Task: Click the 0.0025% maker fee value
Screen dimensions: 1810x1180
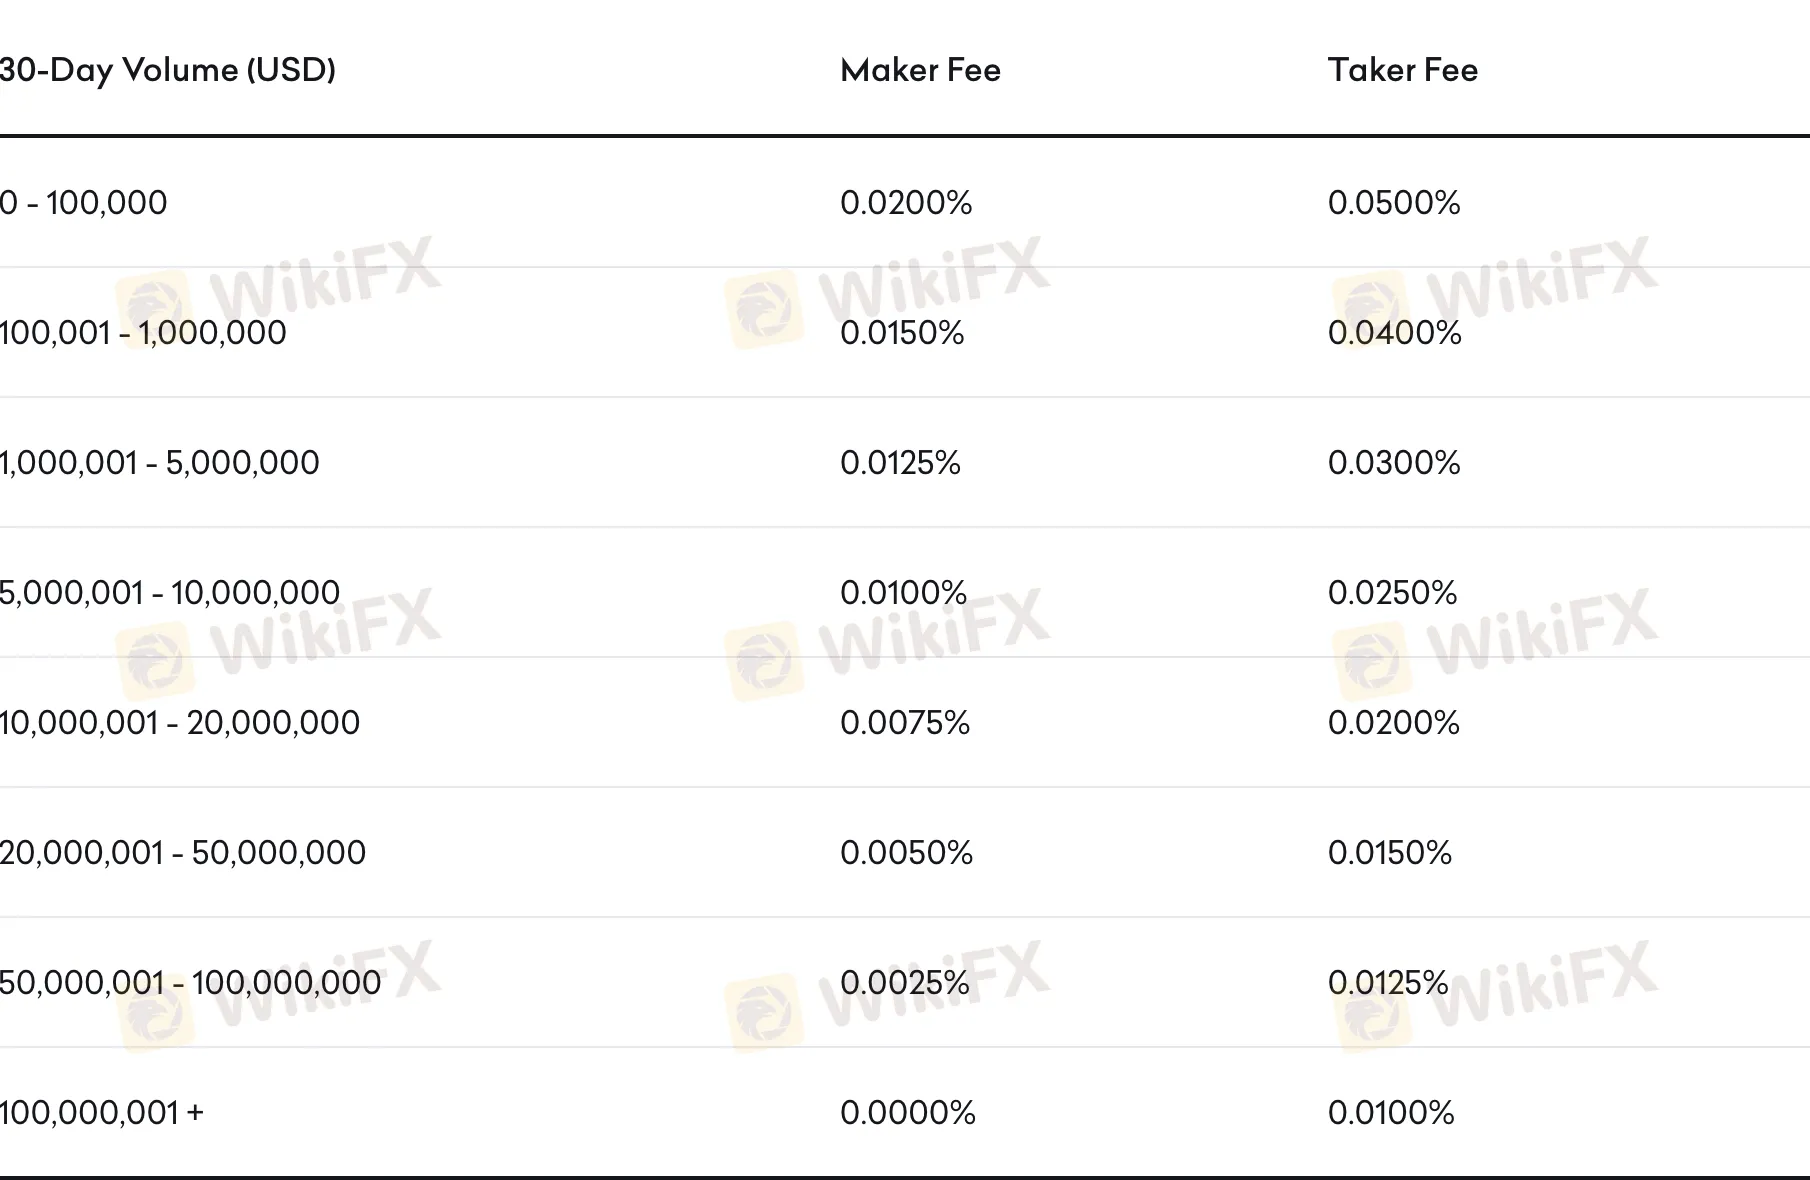Action: 905,983
